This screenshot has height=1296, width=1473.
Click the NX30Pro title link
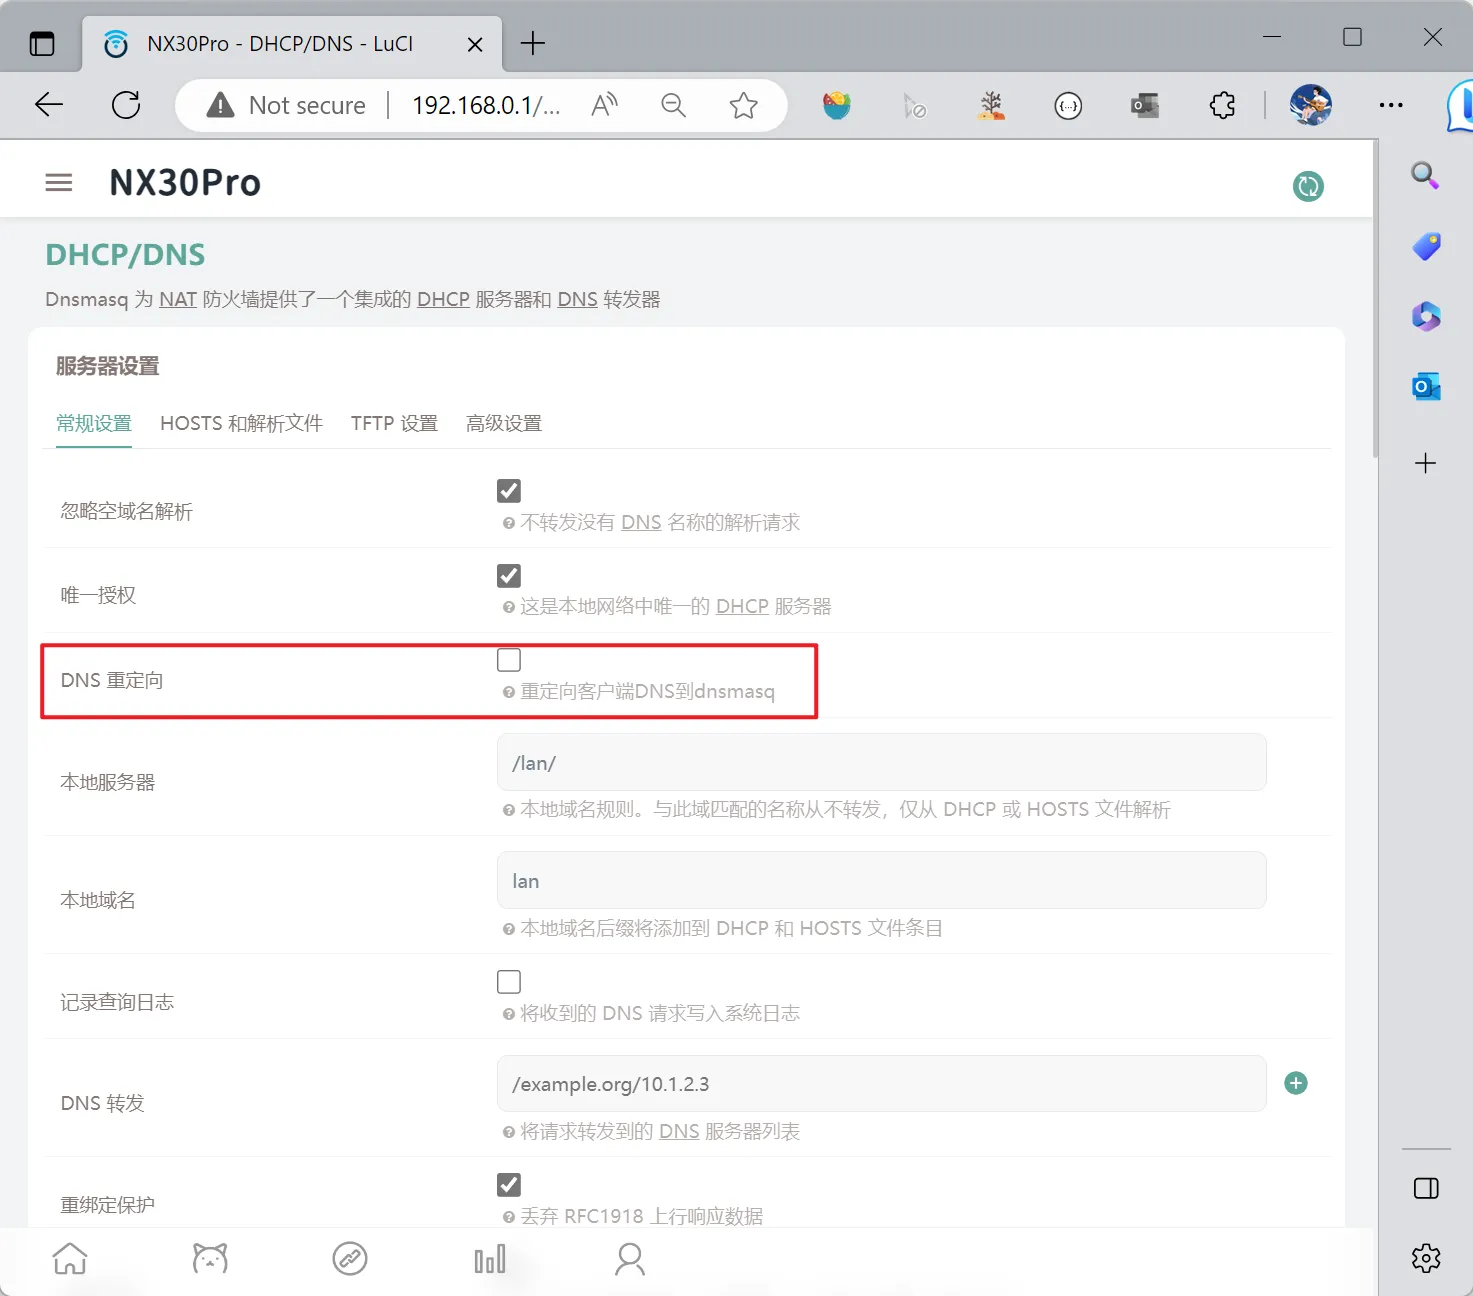coord(185,183)
